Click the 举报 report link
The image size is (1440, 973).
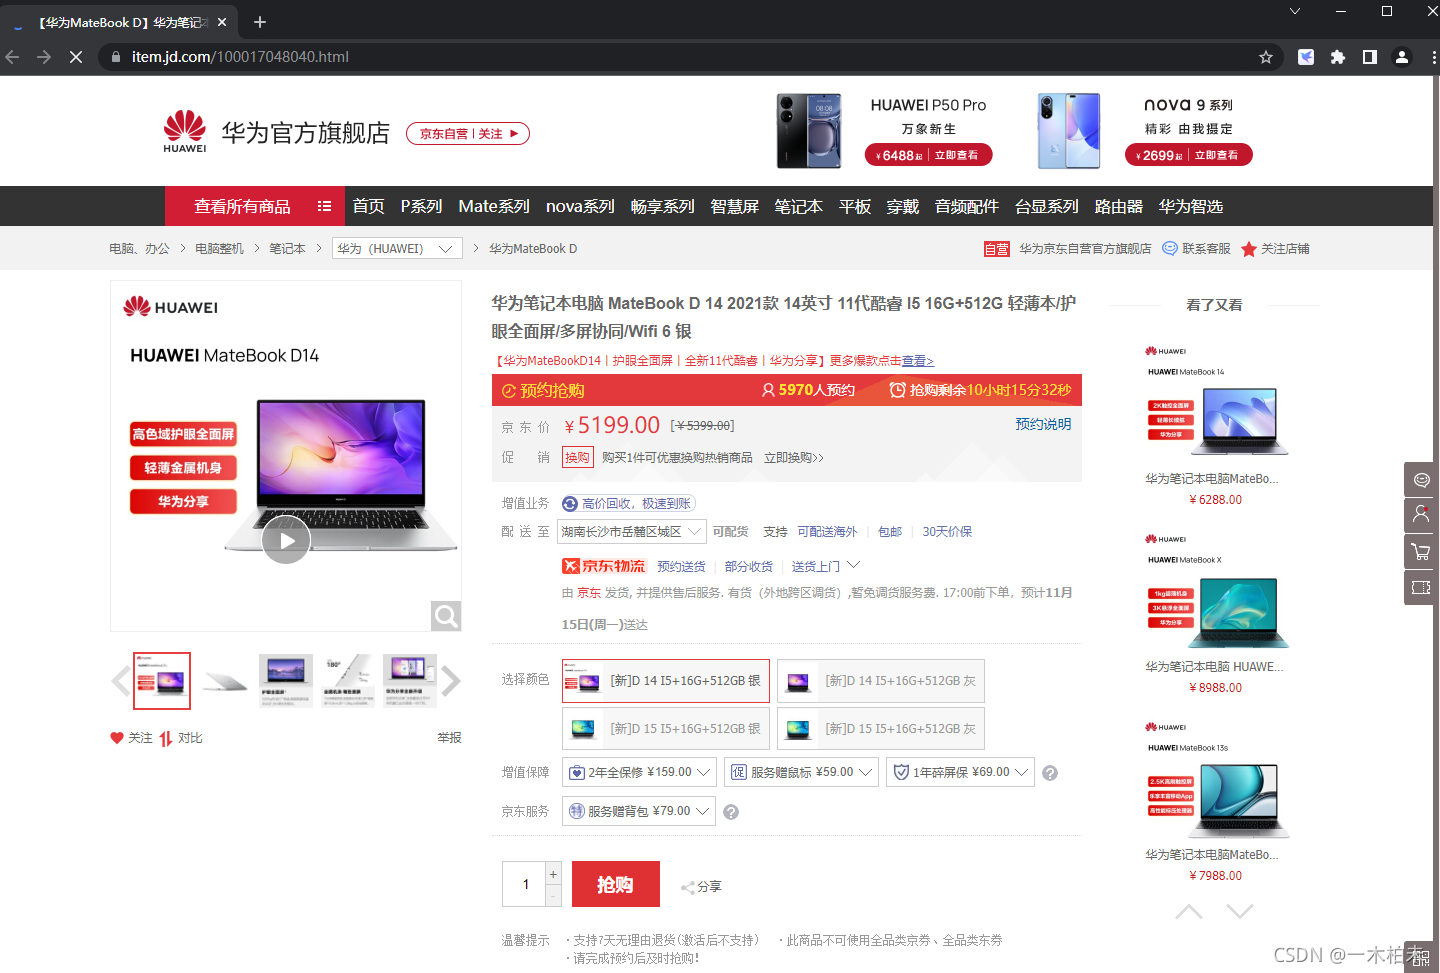click(449, 738)
